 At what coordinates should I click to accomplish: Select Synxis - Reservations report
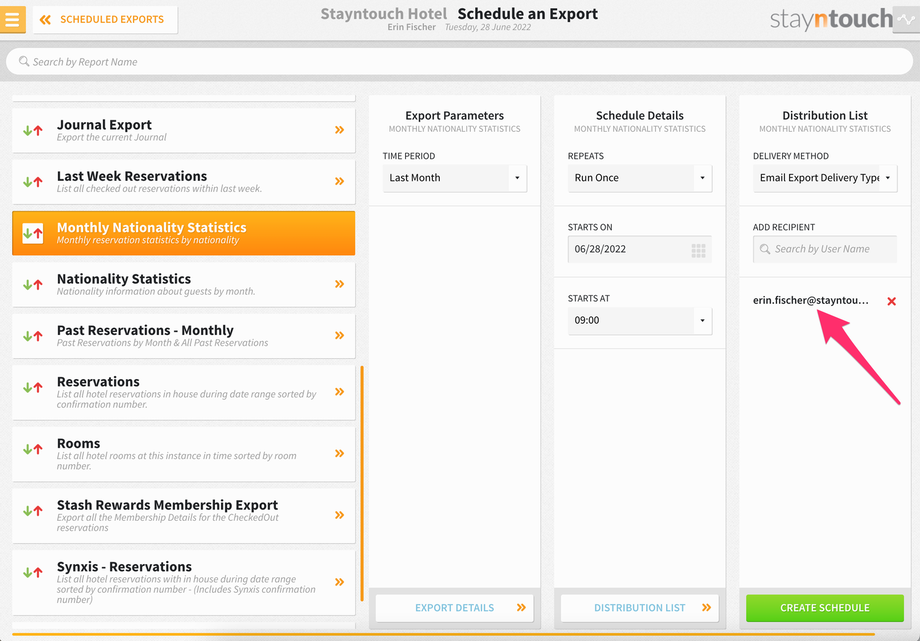coord(184,582)
